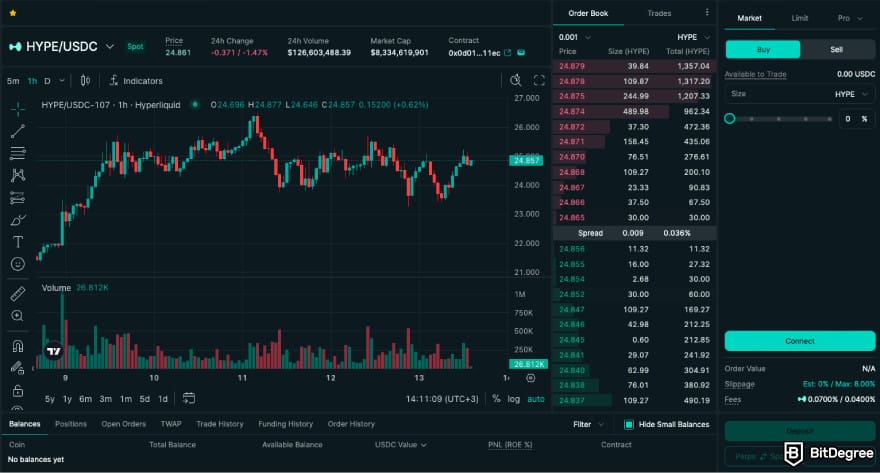The height and width of the screenshot is (473, 880).
Task: Expand the Pro order types dropdown
Action: [850, 19]
